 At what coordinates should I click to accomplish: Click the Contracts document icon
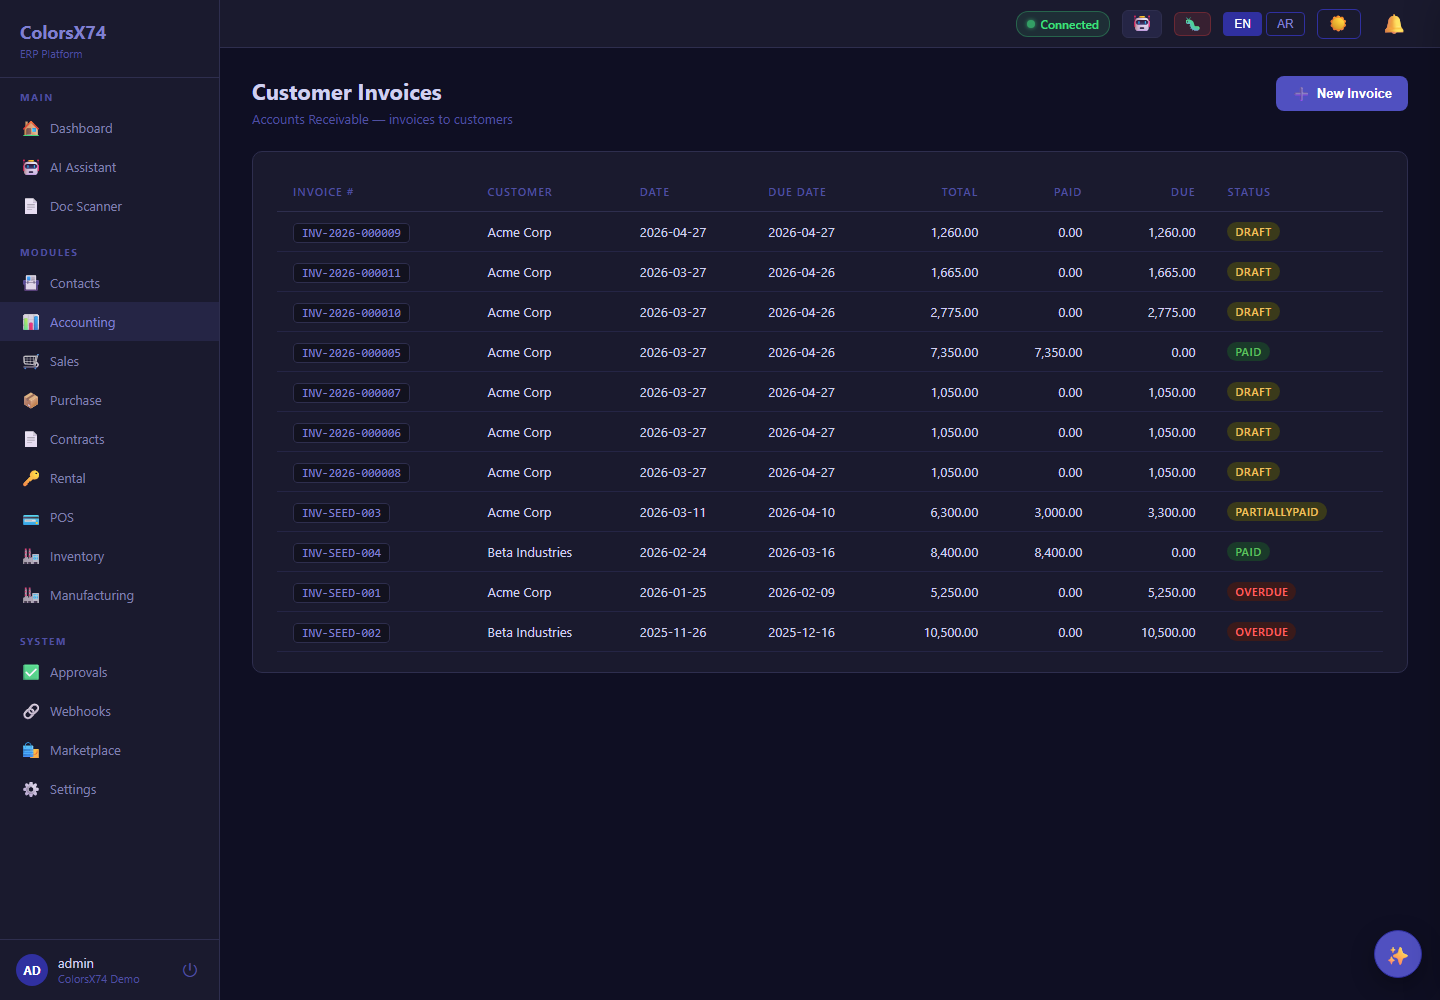click(31, 439)
